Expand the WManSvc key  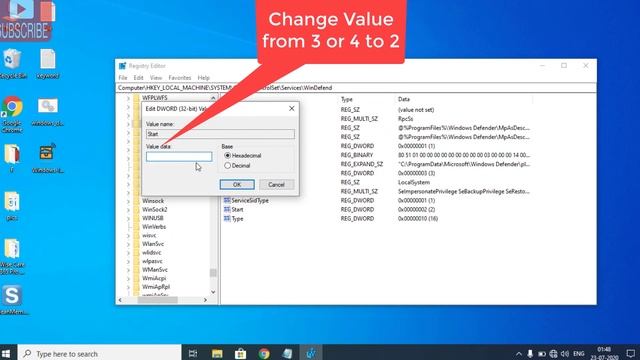(128, 269)
